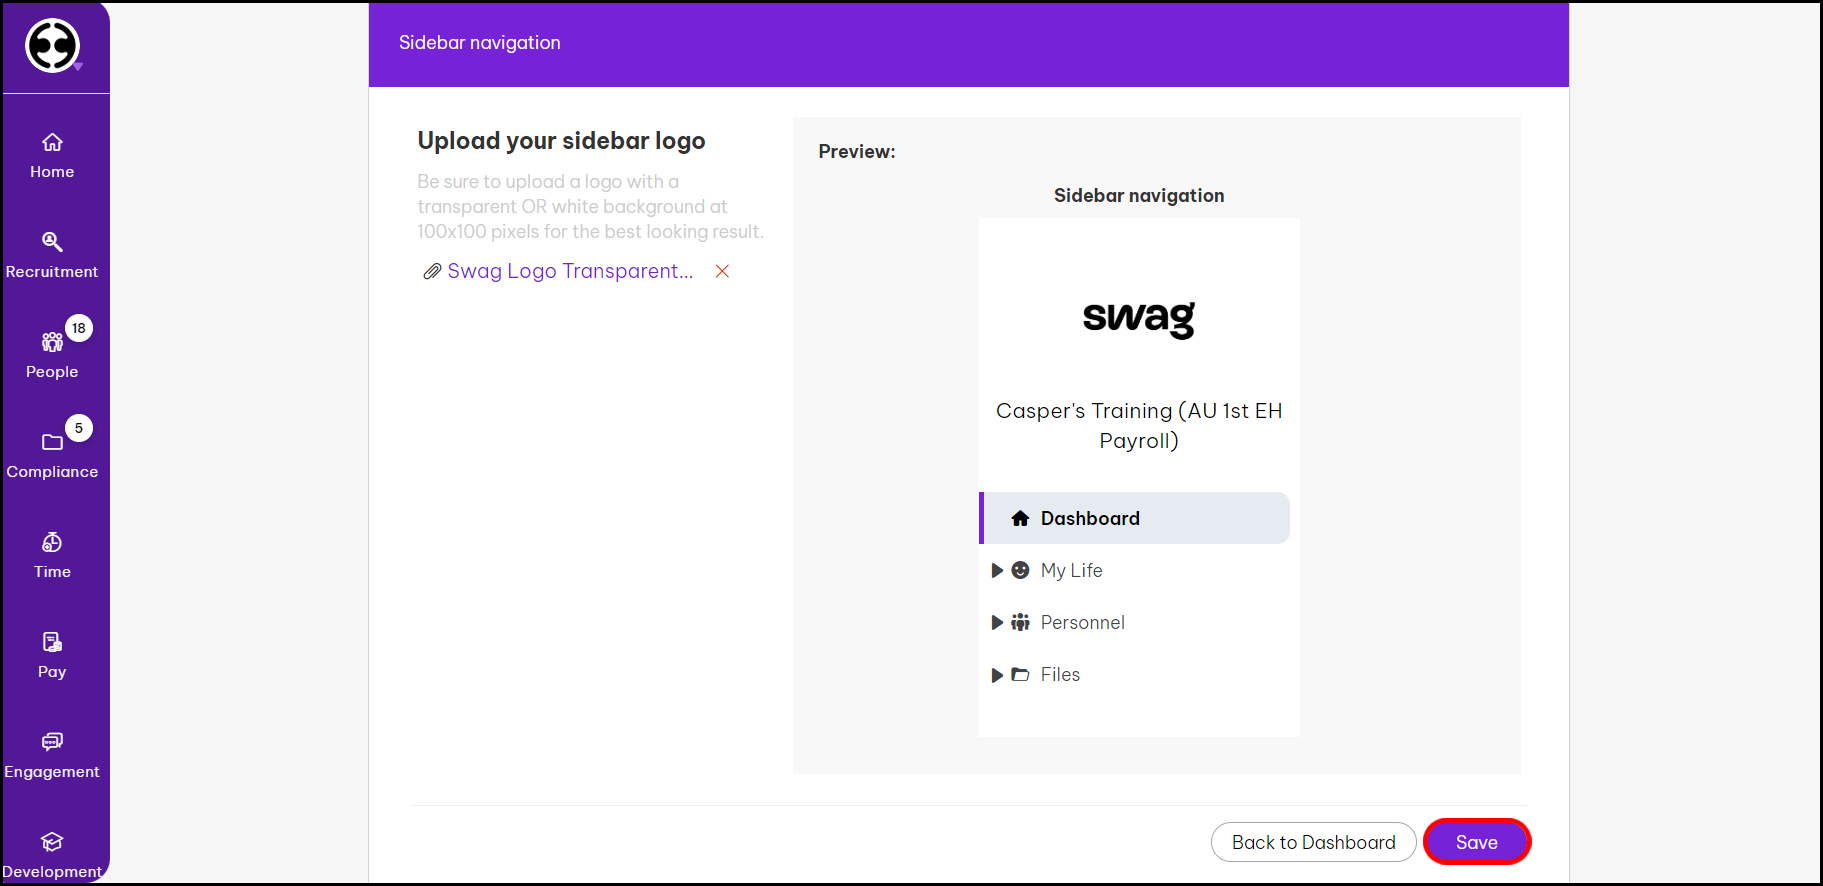Click the My Life smiley icon
Screen dimensions: 1823x886
pyautogui.click(x=1020, y=570)
